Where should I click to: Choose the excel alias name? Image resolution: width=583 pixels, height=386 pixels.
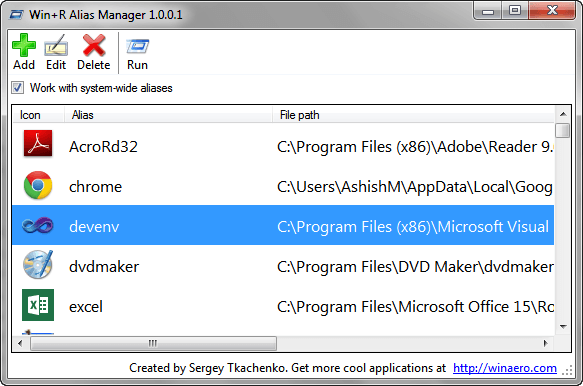pos(86,307)
